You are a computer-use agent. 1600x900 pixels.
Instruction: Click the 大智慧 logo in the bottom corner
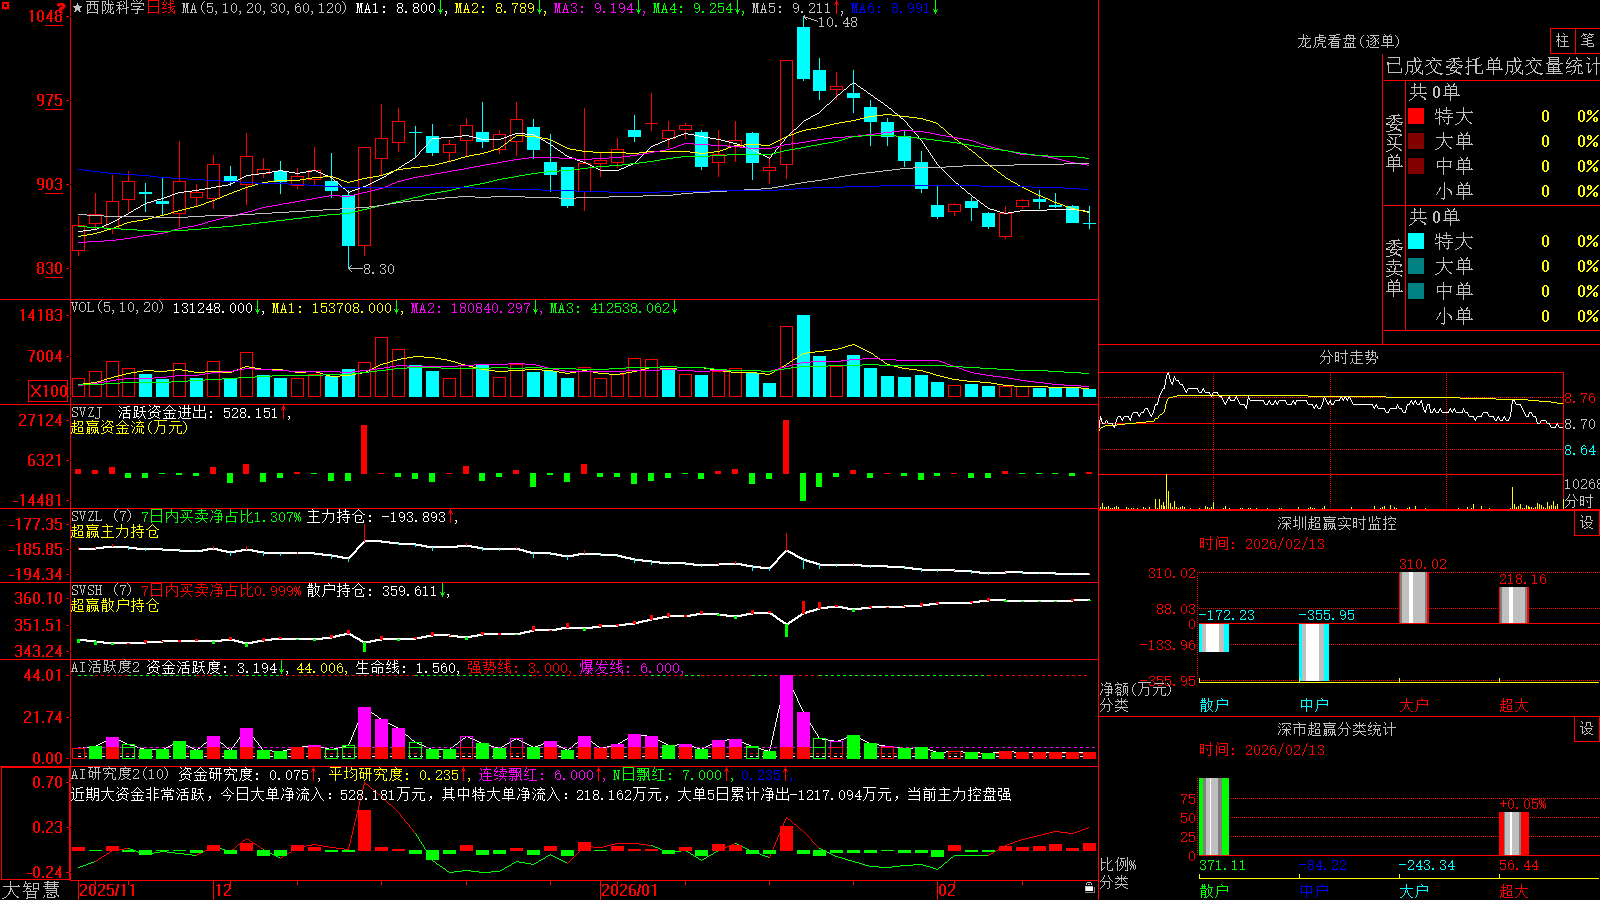tap(31, 890)
